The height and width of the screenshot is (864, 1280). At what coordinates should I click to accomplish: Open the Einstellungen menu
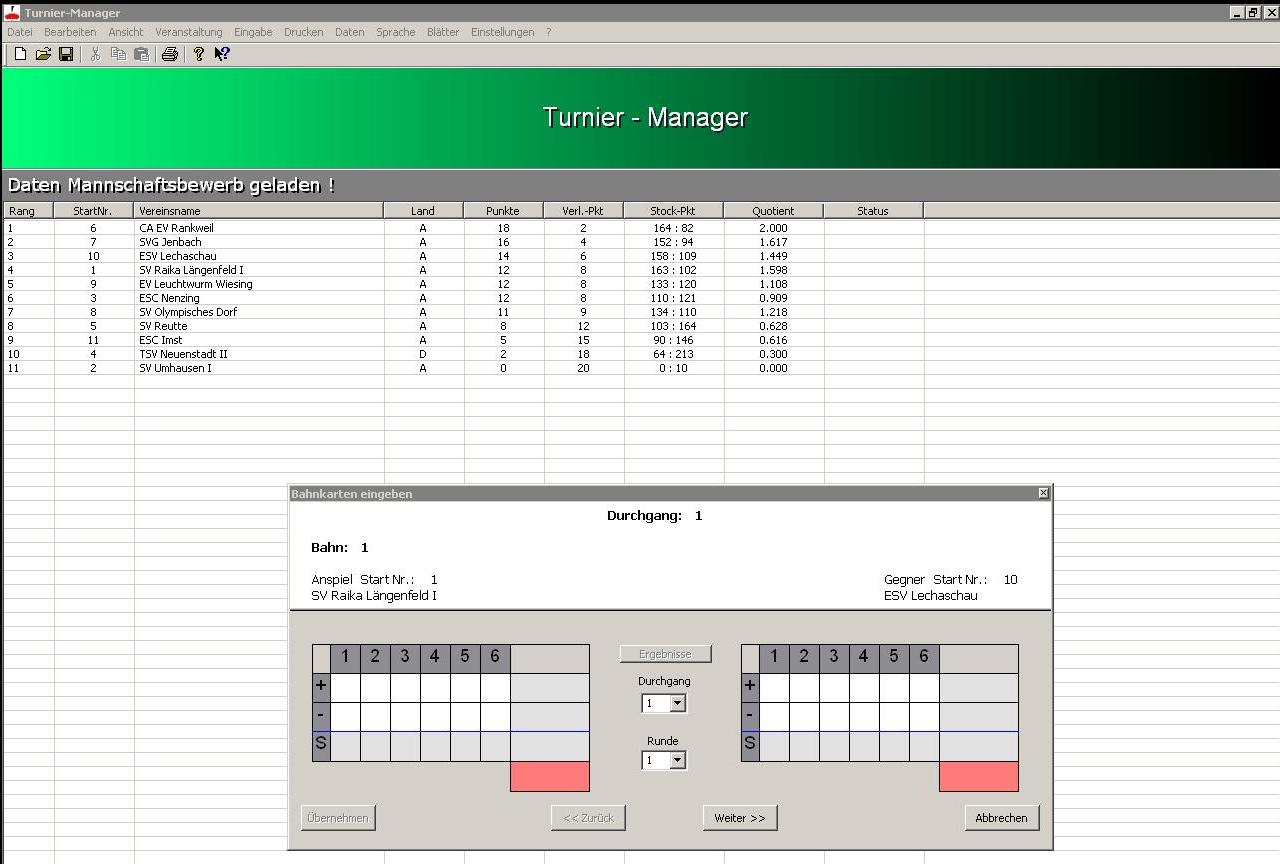coord(503,32)
